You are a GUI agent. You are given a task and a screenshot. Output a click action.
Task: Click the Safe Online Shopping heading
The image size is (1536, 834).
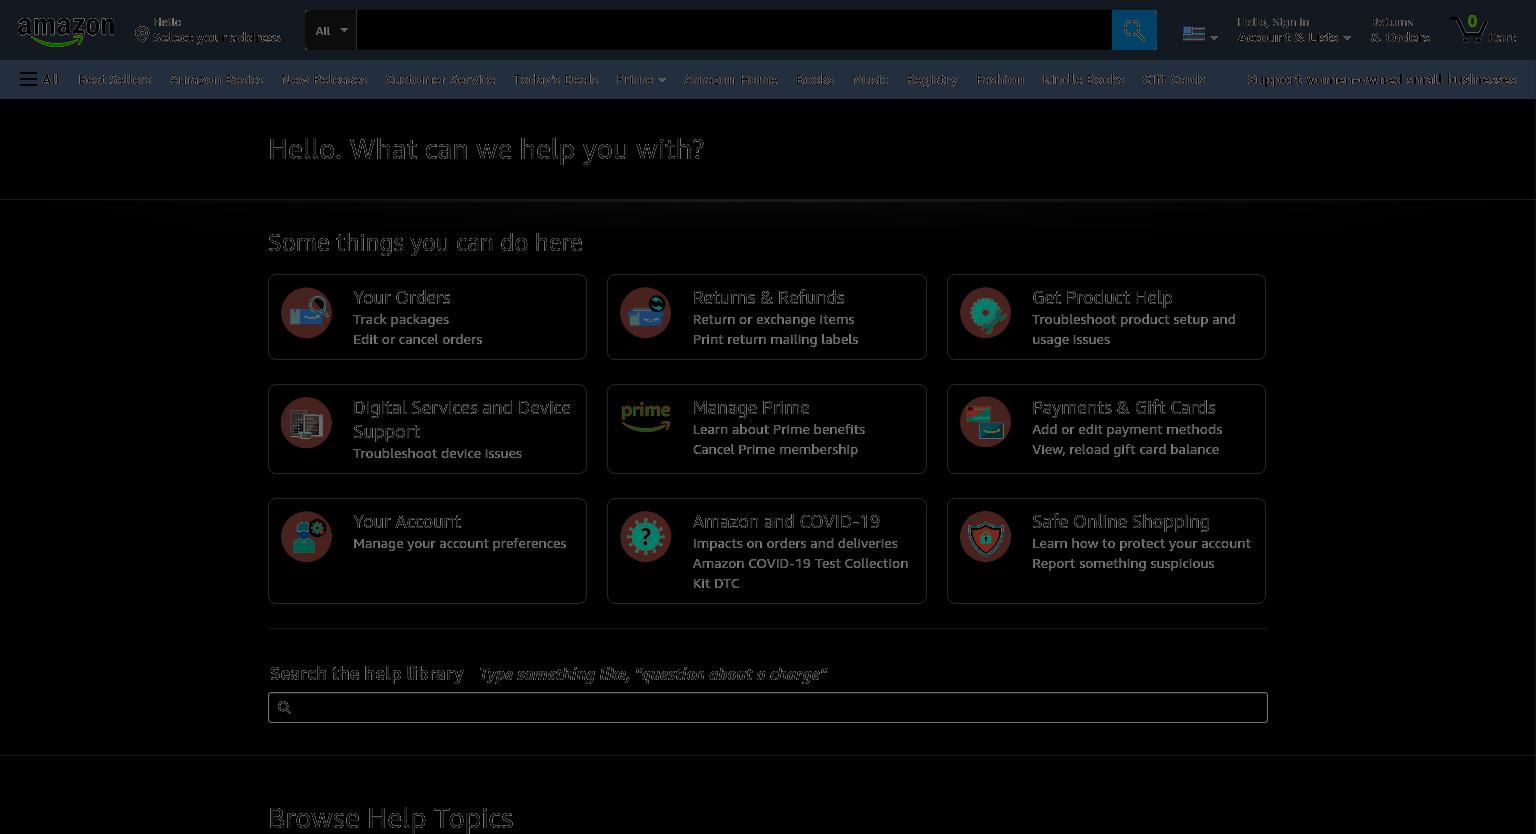pyautogui.click(x=1121, y=521)
